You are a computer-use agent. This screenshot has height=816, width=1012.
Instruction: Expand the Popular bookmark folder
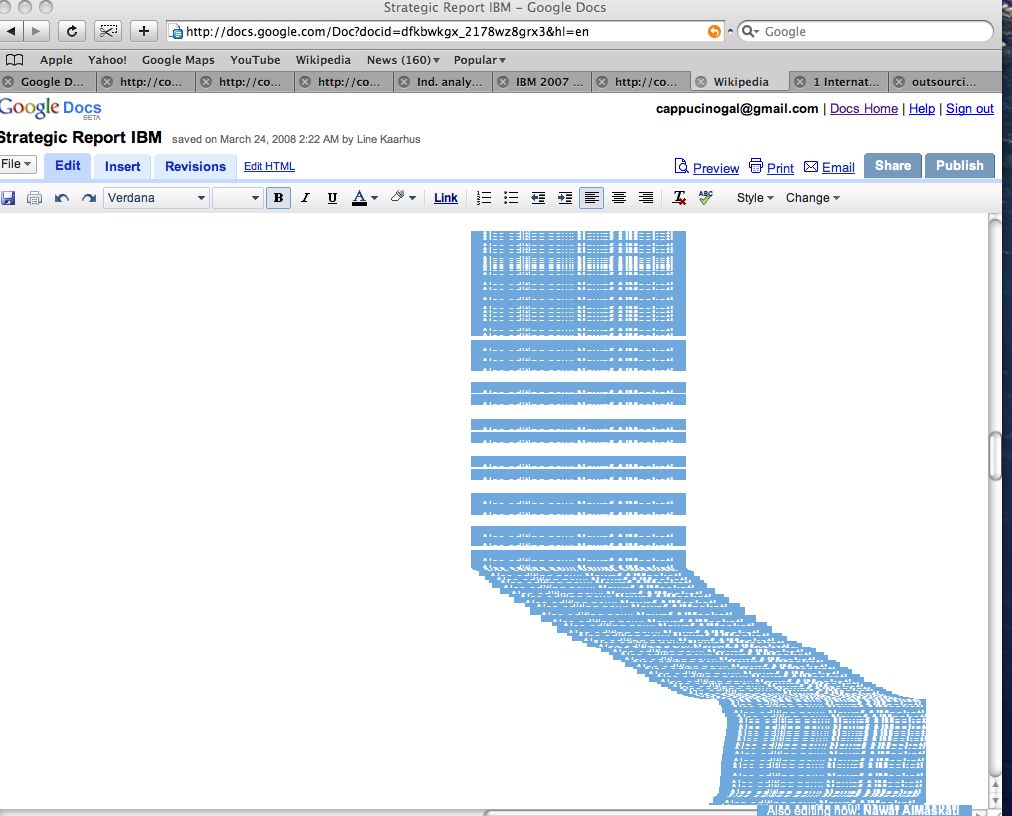tap(480, 60)
